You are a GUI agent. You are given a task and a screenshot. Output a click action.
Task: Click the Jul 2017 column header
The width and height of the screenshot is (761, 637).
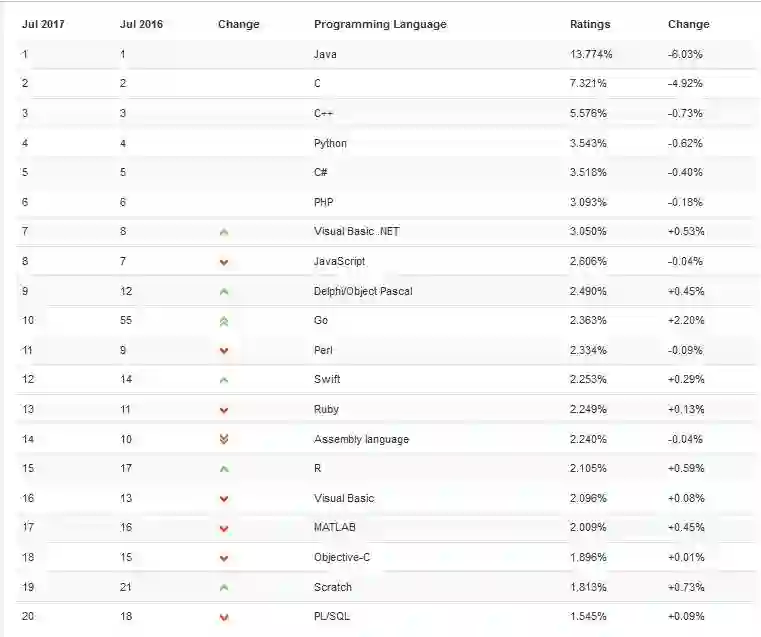point(43,24)
